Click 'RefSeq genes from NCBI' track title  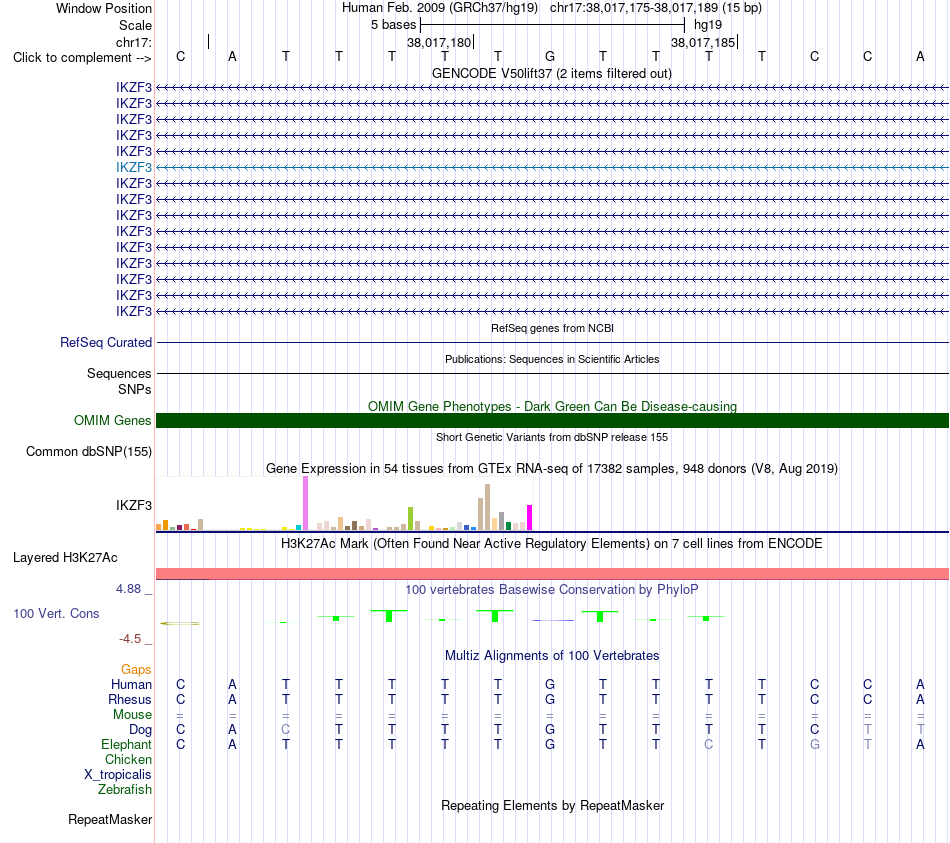(552, 328)
